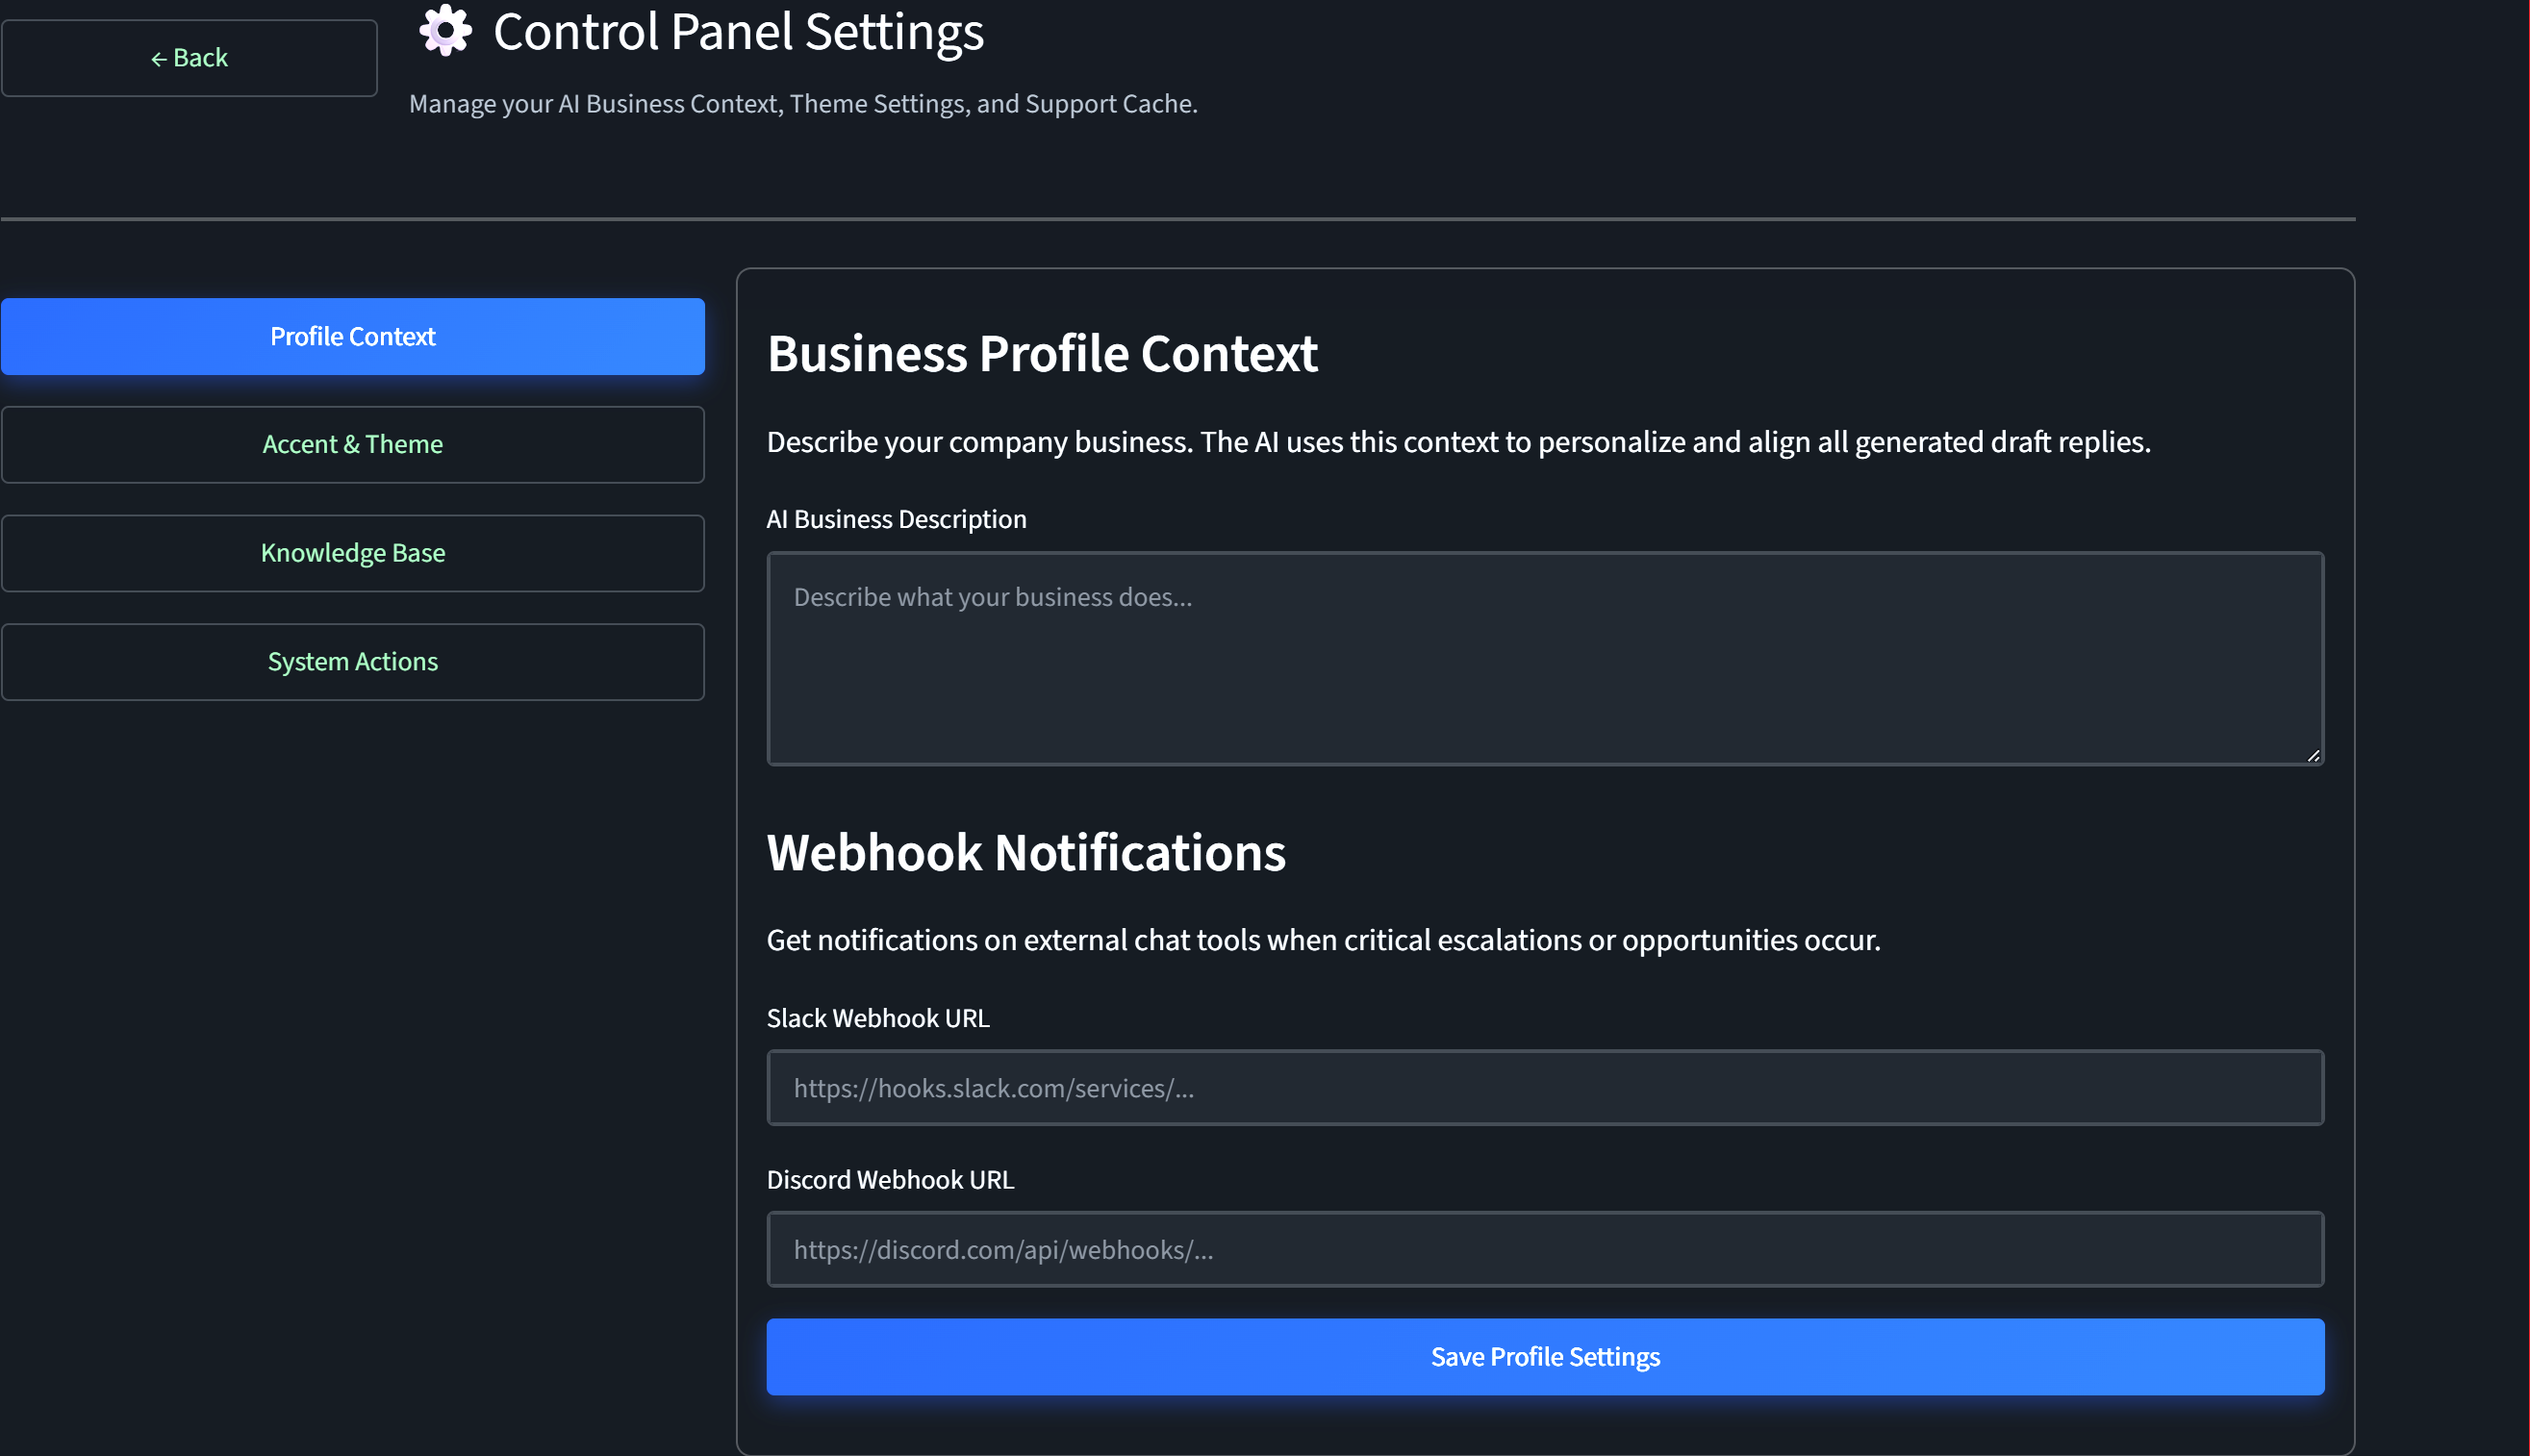Click the gear icon beside Control Panel Settings
Viewport: 2530px width, 1456px height.
coord(445,31)
